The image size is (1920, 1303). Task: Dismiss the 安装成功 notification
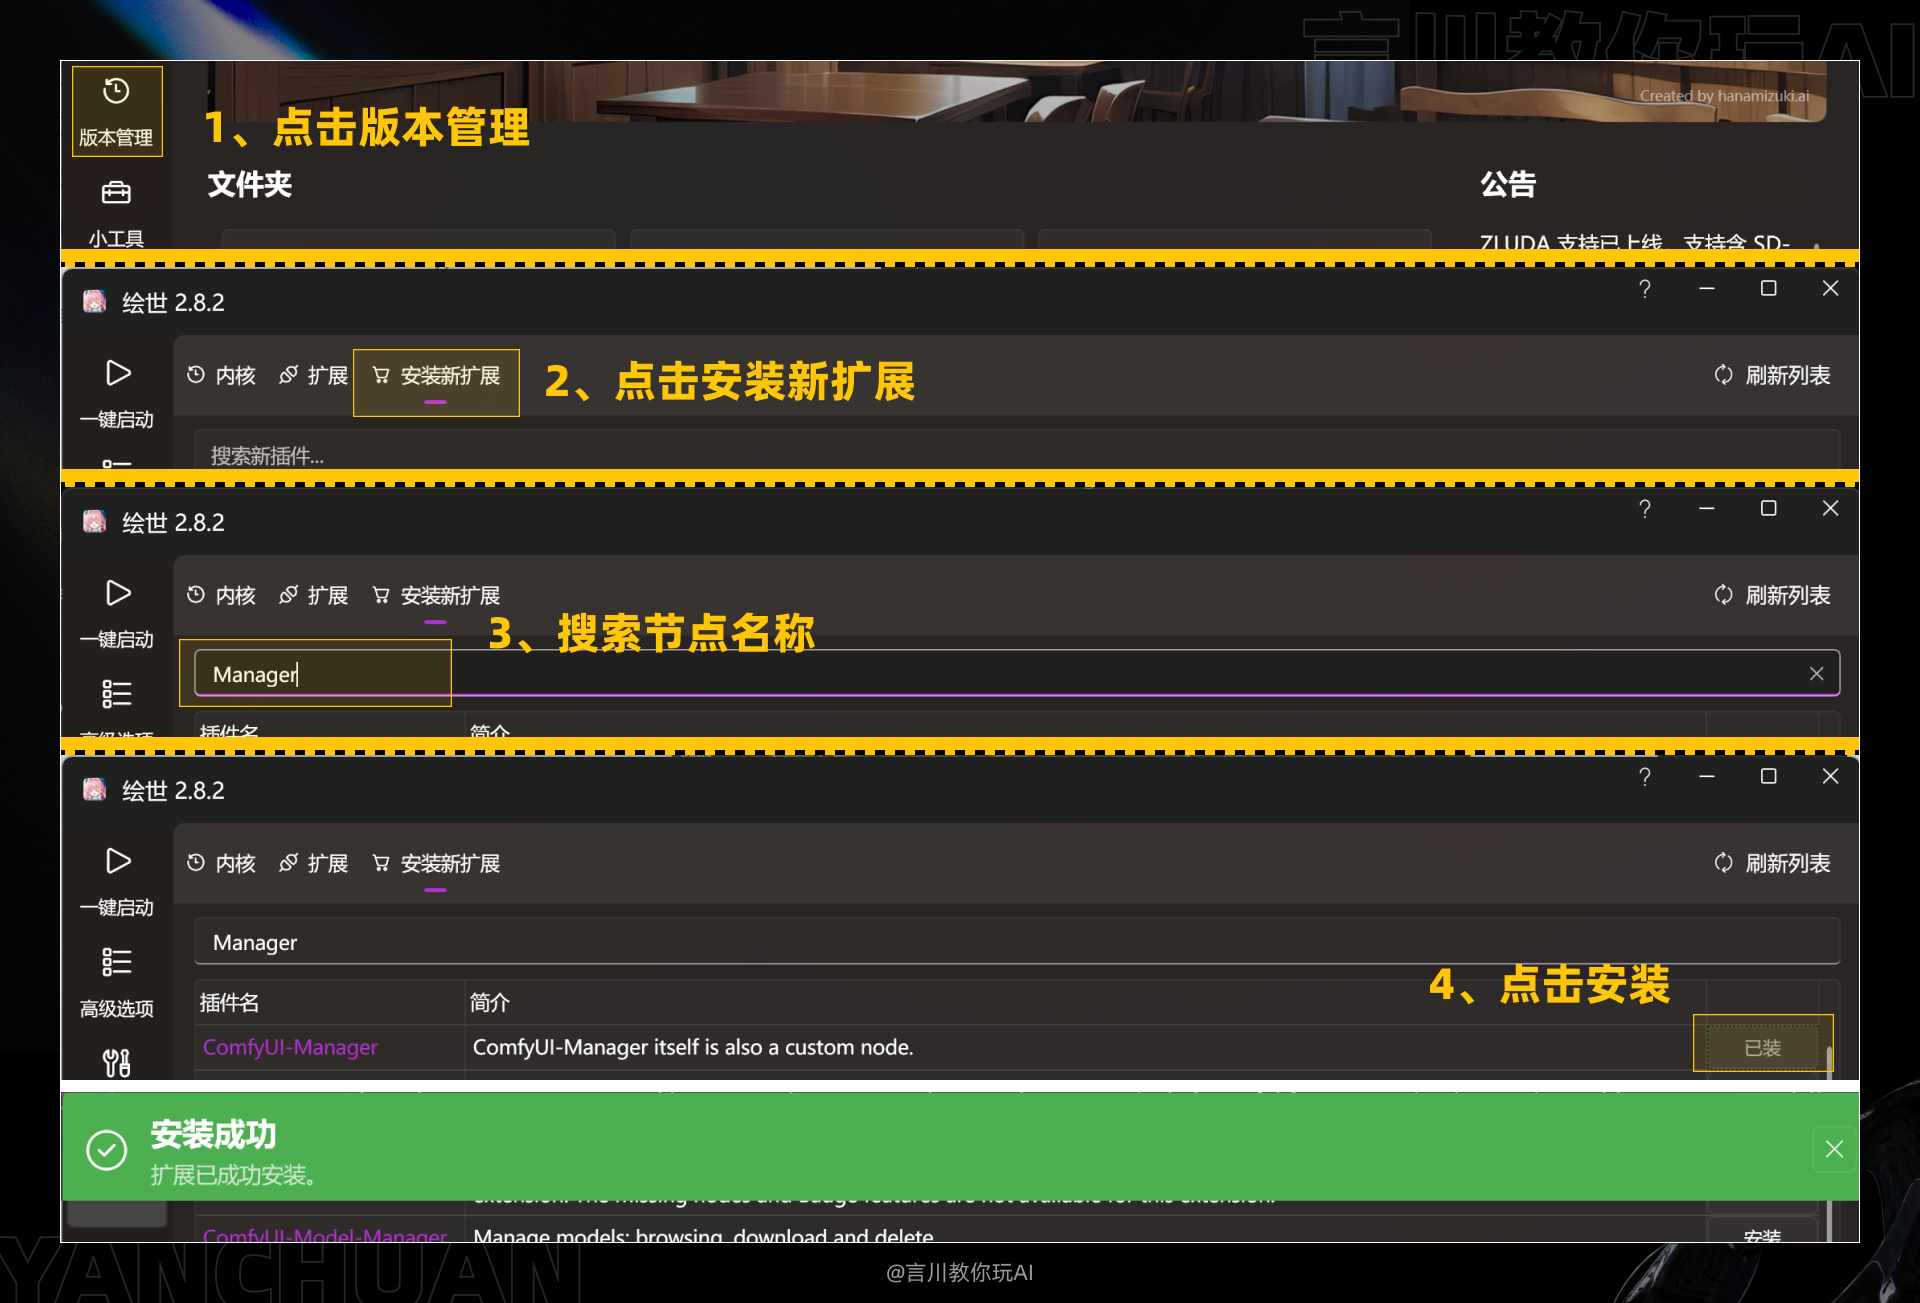[1835, 1150]
